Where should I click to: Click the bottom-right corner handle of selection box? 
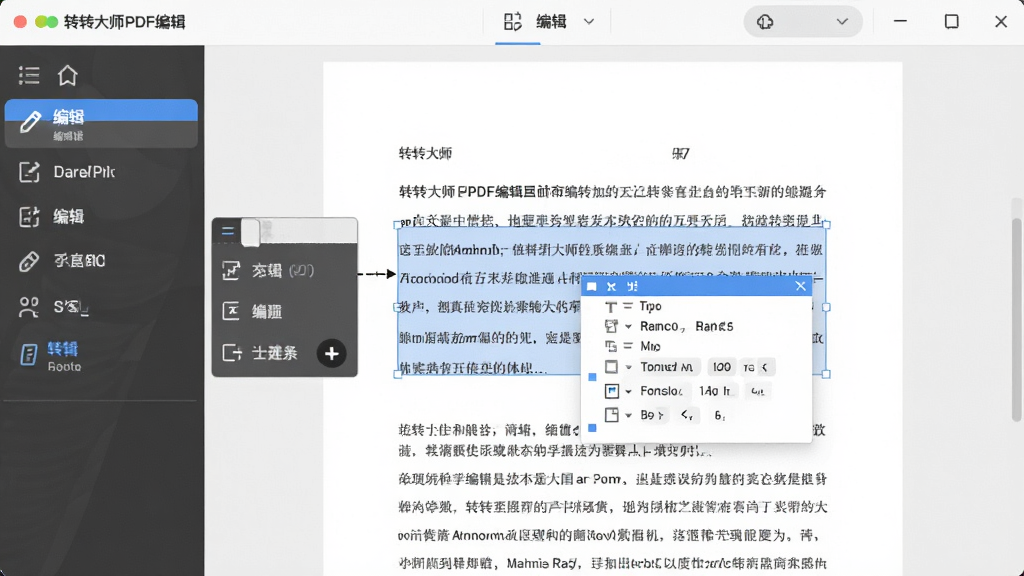[x=826, y=374]
